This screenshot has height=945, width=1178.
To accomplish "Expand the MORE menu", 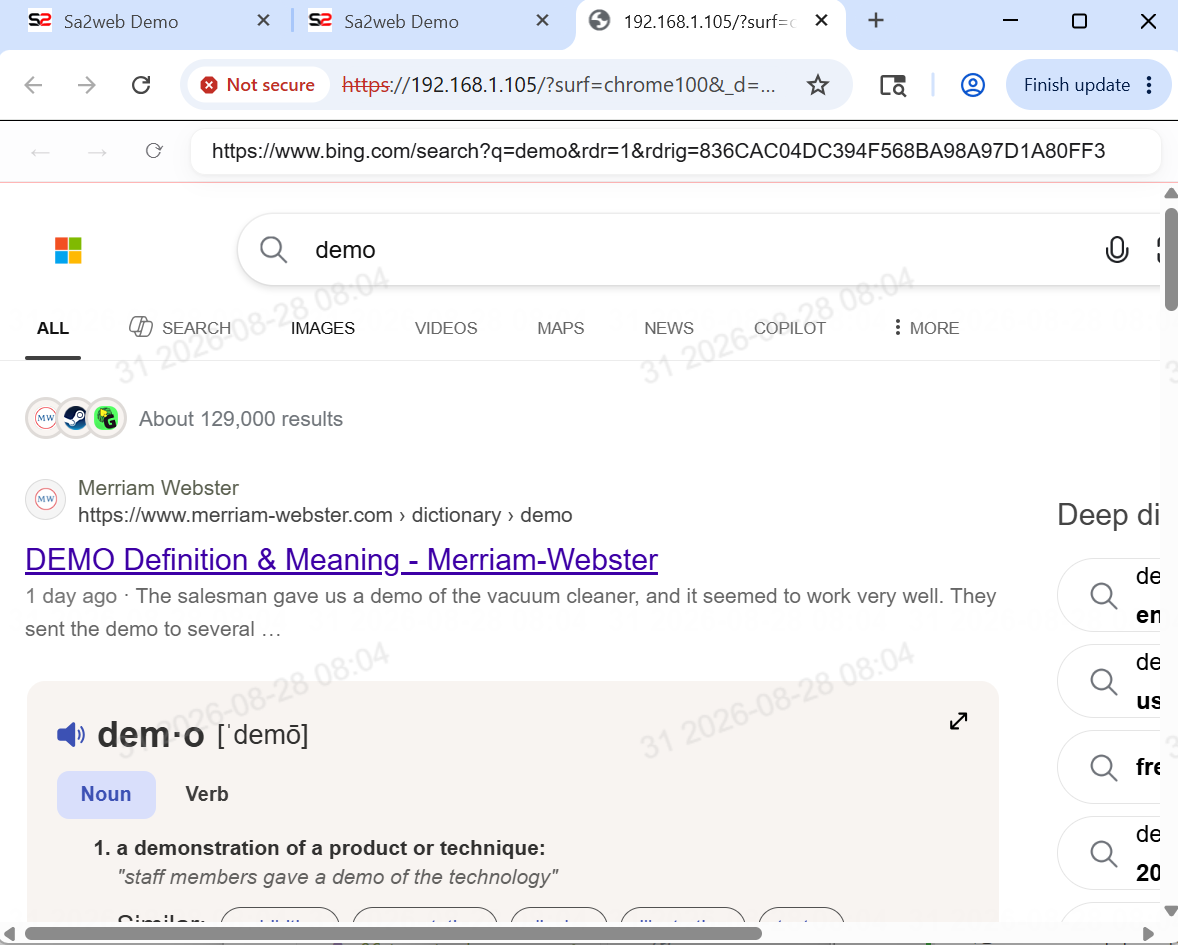I will (x=926, y=328).
